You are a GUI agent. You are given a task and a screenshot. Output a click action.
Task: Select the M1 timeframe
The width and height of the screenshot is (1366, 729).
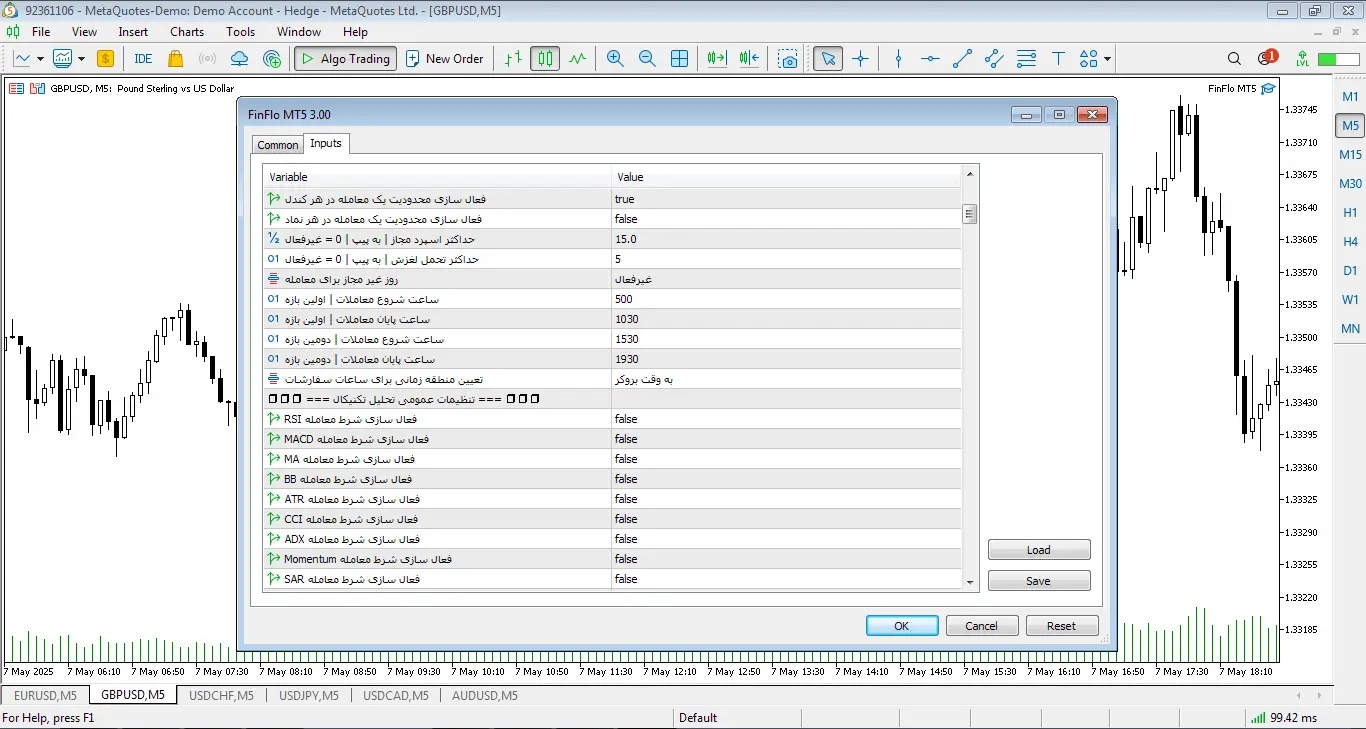(x=1350, y=97)
